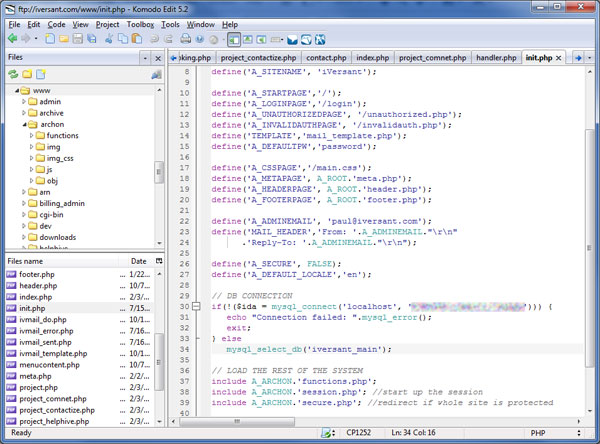Viewport: 600px width, 444px height.
Task: Open the help globe icon
Action: (200, 39)
